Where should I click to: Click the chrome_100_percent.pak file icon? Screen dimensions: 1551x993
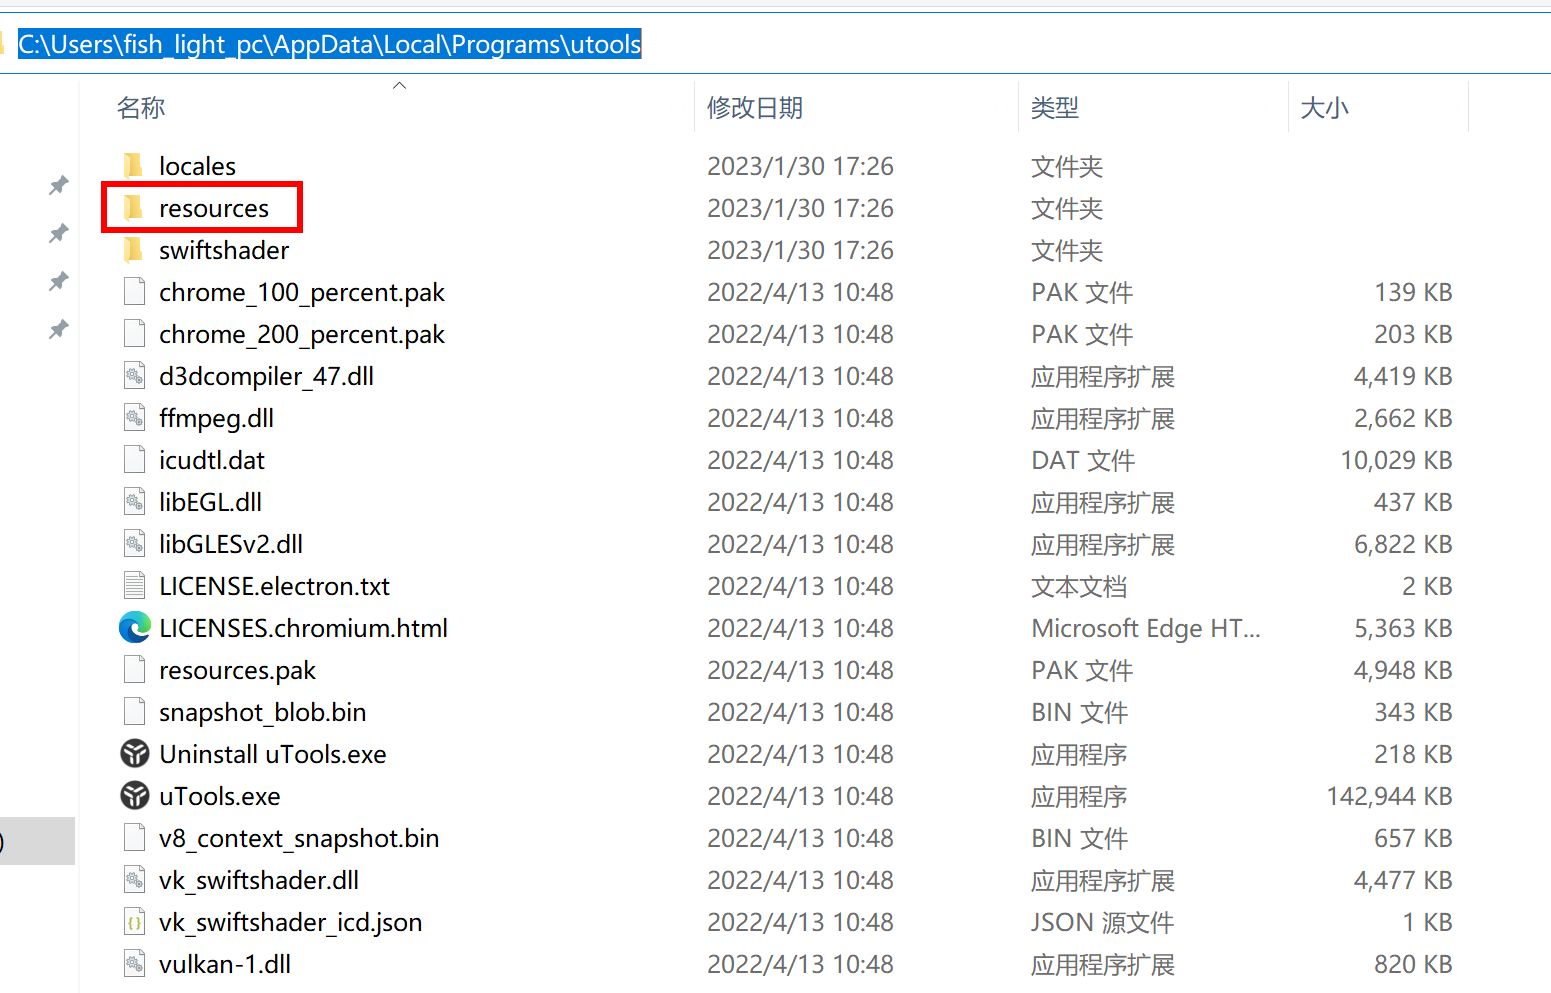(134, 291)
